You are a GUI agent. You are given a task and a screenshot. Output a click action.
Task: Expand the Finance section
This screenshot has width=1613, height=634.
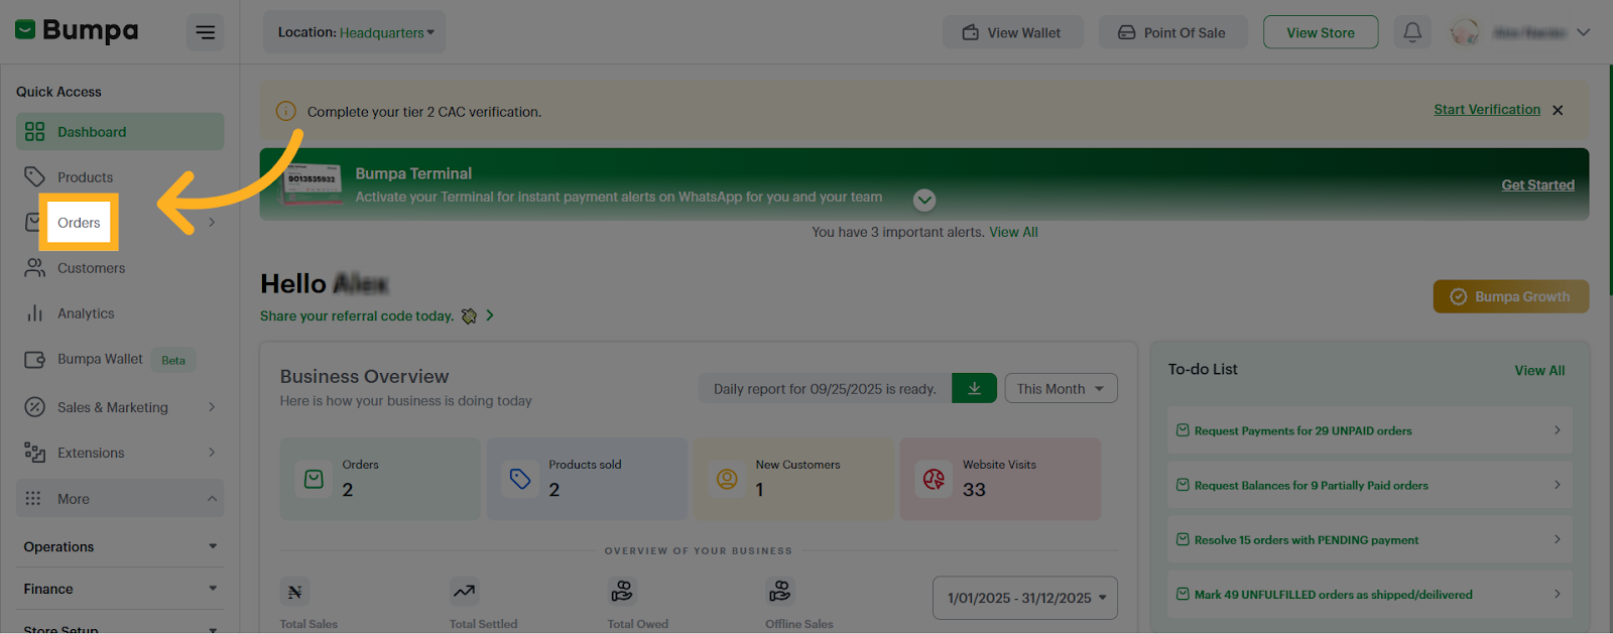coord(120,589)
